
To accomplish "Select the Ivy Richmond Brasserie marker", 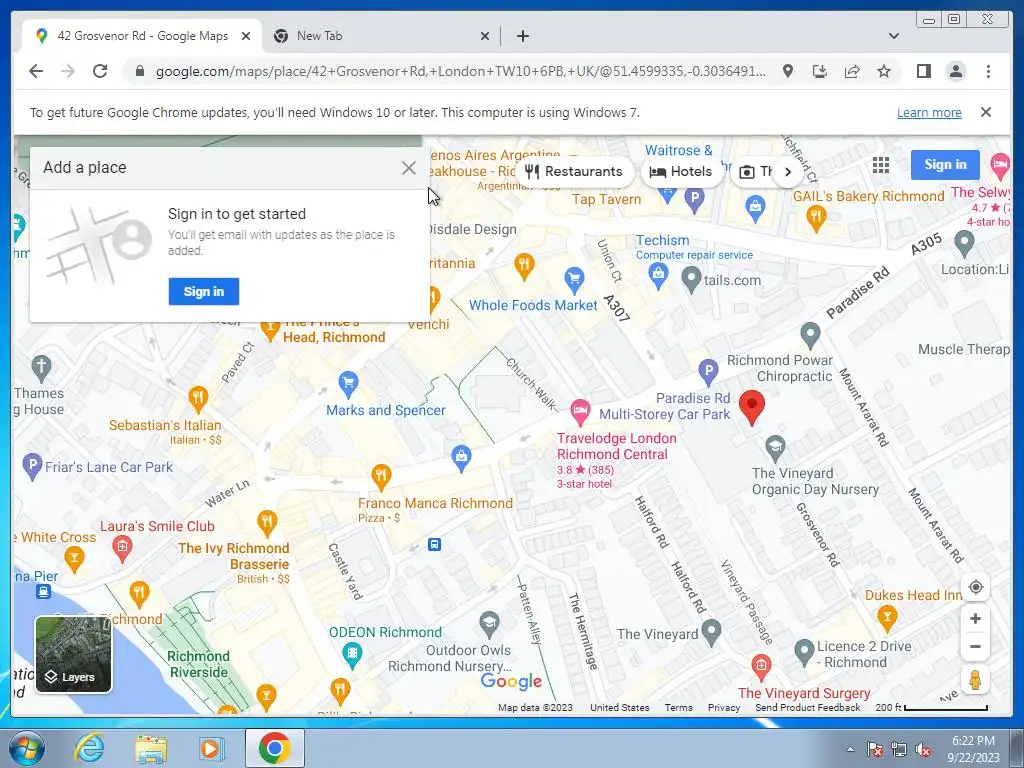I will [266, 522].
